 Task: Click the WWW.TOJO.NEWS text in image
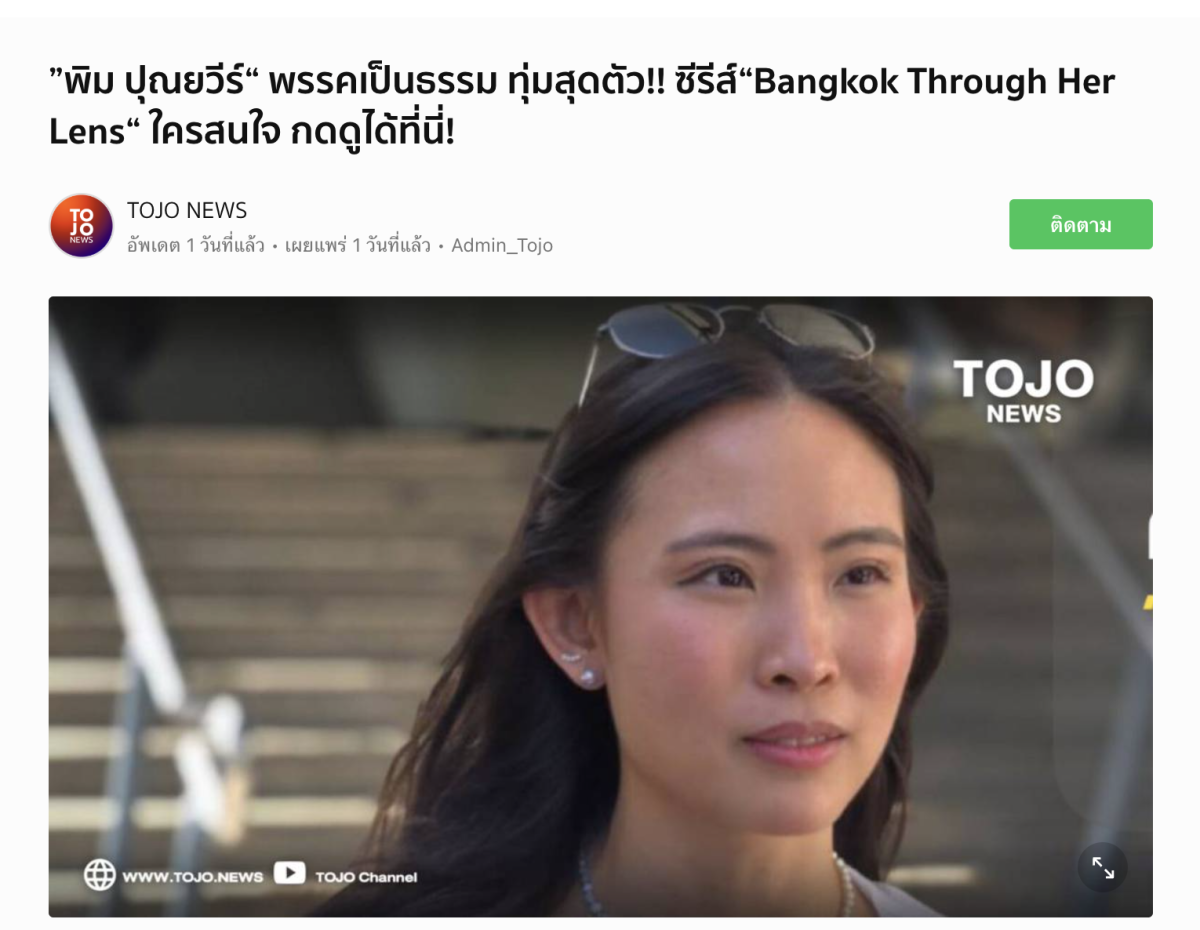pos(193,877)
